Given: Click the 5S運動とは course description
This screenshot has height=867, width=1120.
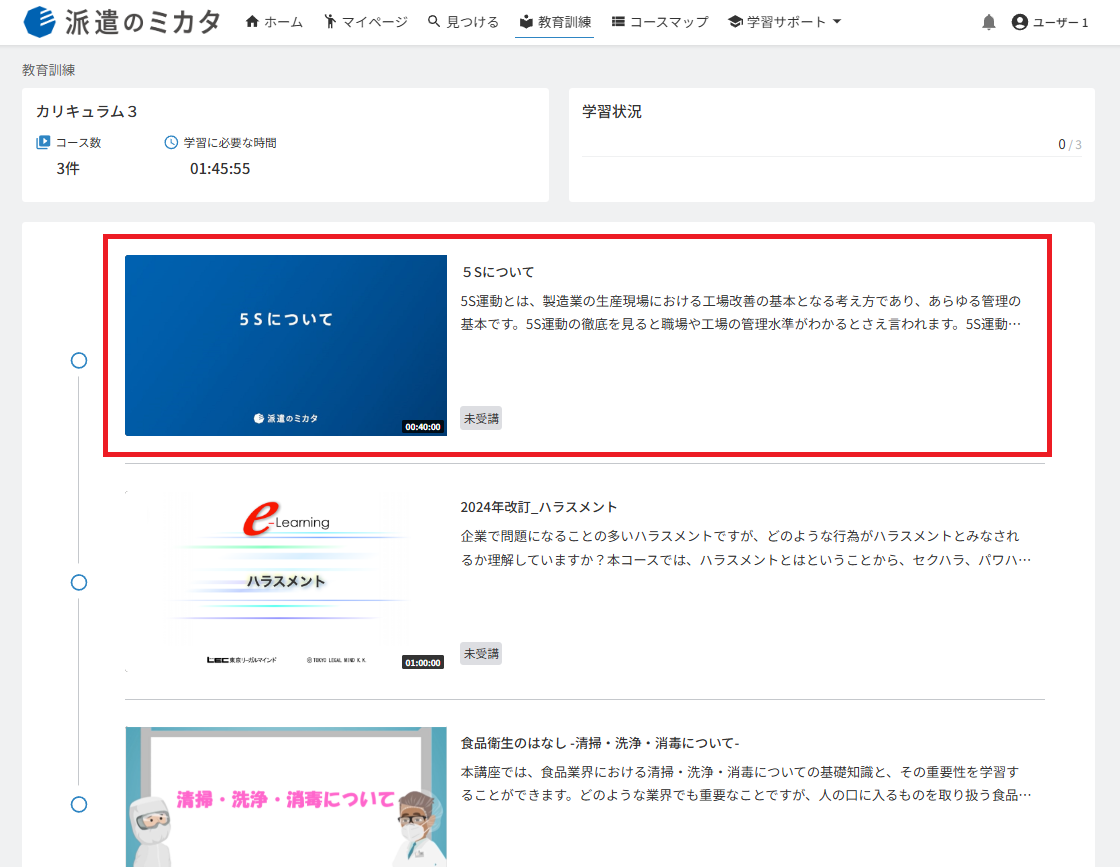Looking at the screenshot, I should pos(741,312).
